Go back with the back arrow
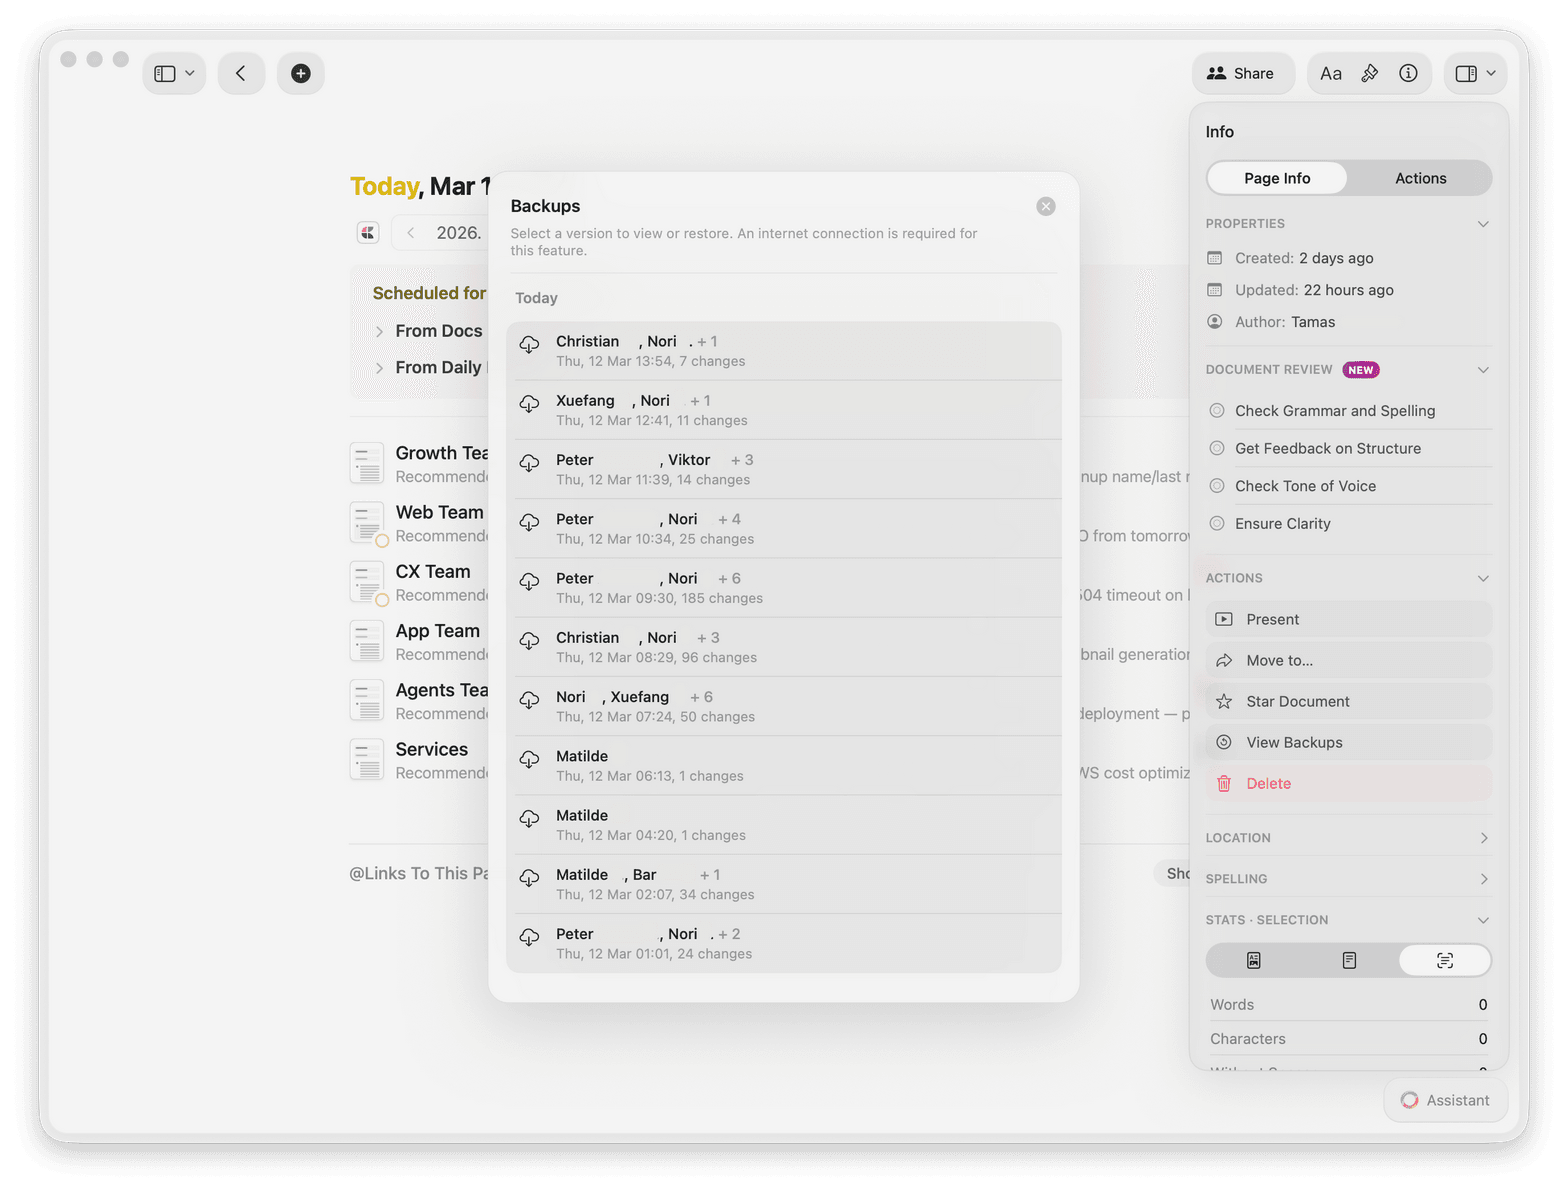Viewport: 1568px width, 1191px height. pyautogui.click(x=241, y=73)
